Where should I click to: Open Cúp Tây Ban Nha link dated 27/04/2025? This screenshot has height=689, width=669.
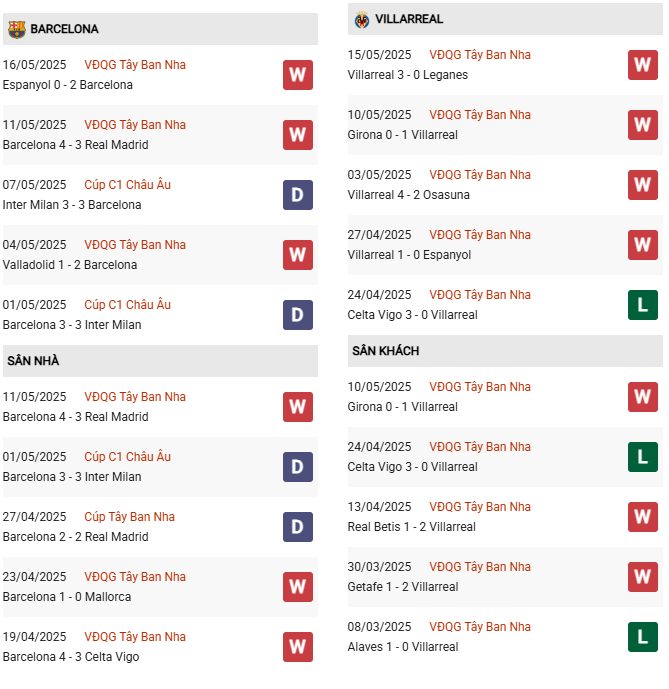129,517
